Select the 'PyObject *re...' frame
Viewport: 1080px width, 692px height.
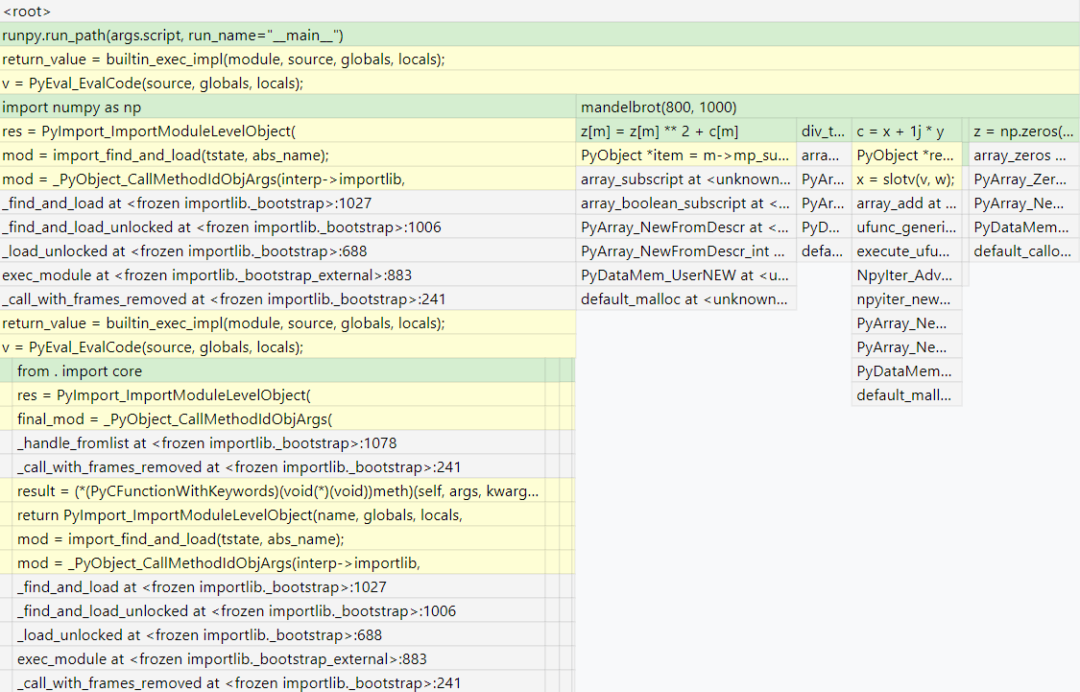pyautogui.click(x=906, y=155)
